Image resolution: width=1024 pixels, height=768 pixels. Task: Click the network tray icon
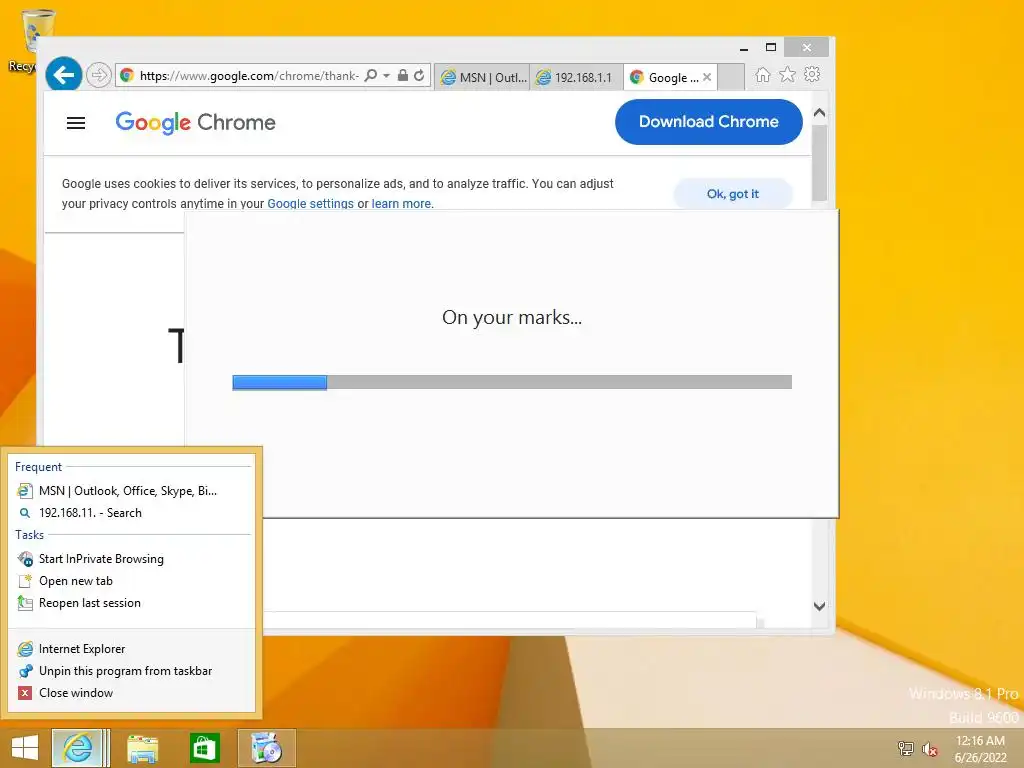(905, 749)
